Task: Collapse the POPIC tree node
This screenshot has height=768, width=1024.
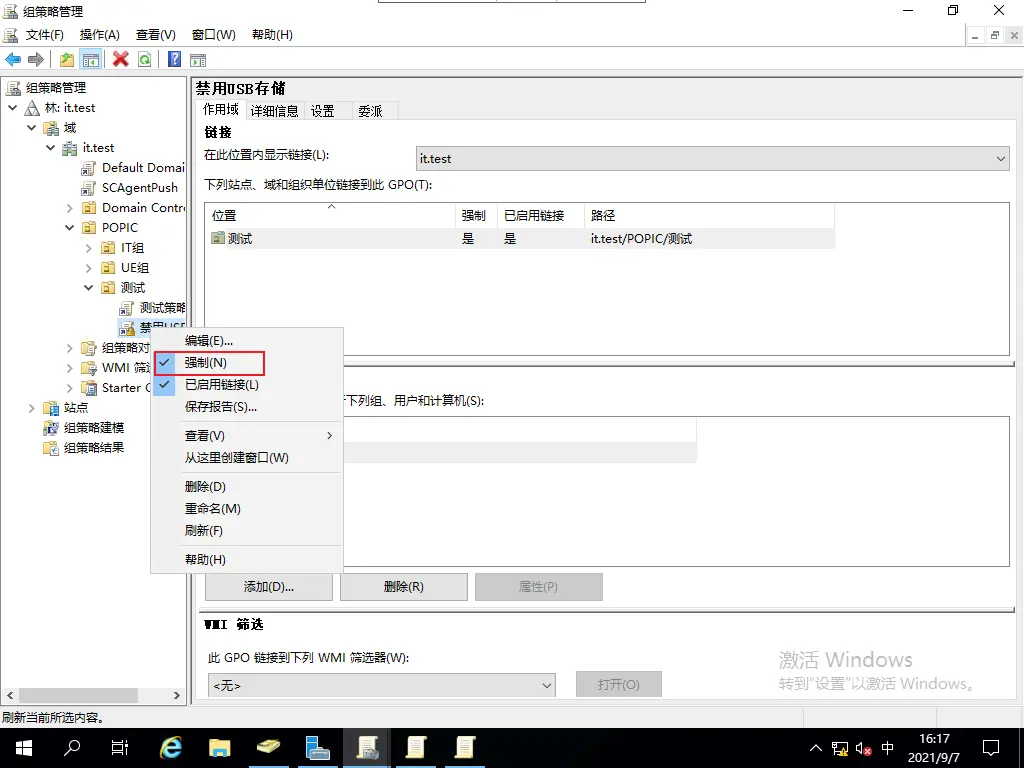Action: click(x=70, y=228)
